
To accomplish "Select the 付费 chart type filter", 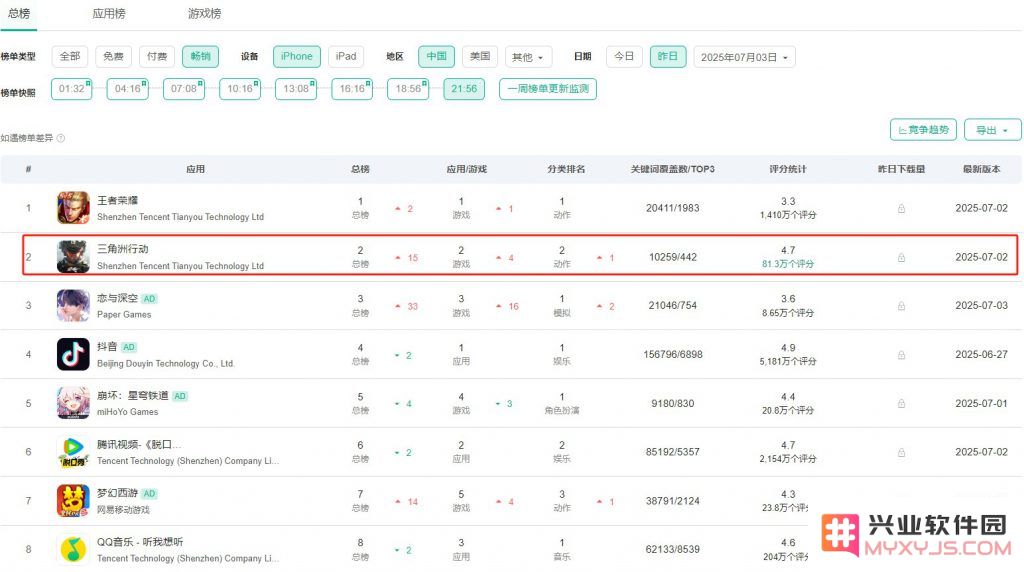I will (x=157, y=56).
